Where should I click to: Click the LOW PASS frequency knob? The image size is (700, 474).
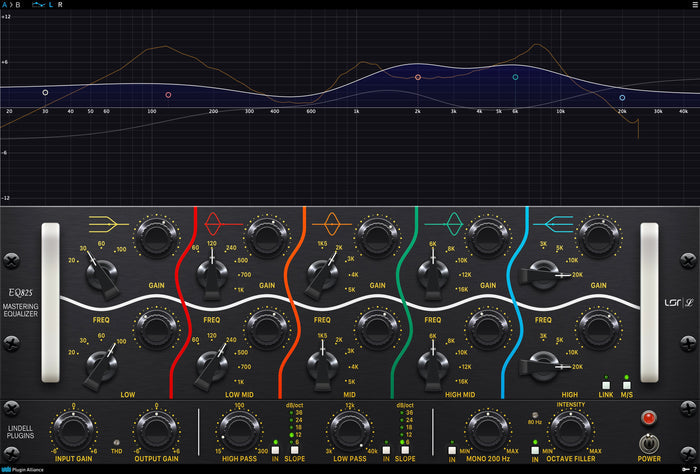click(x=350, y=430)
